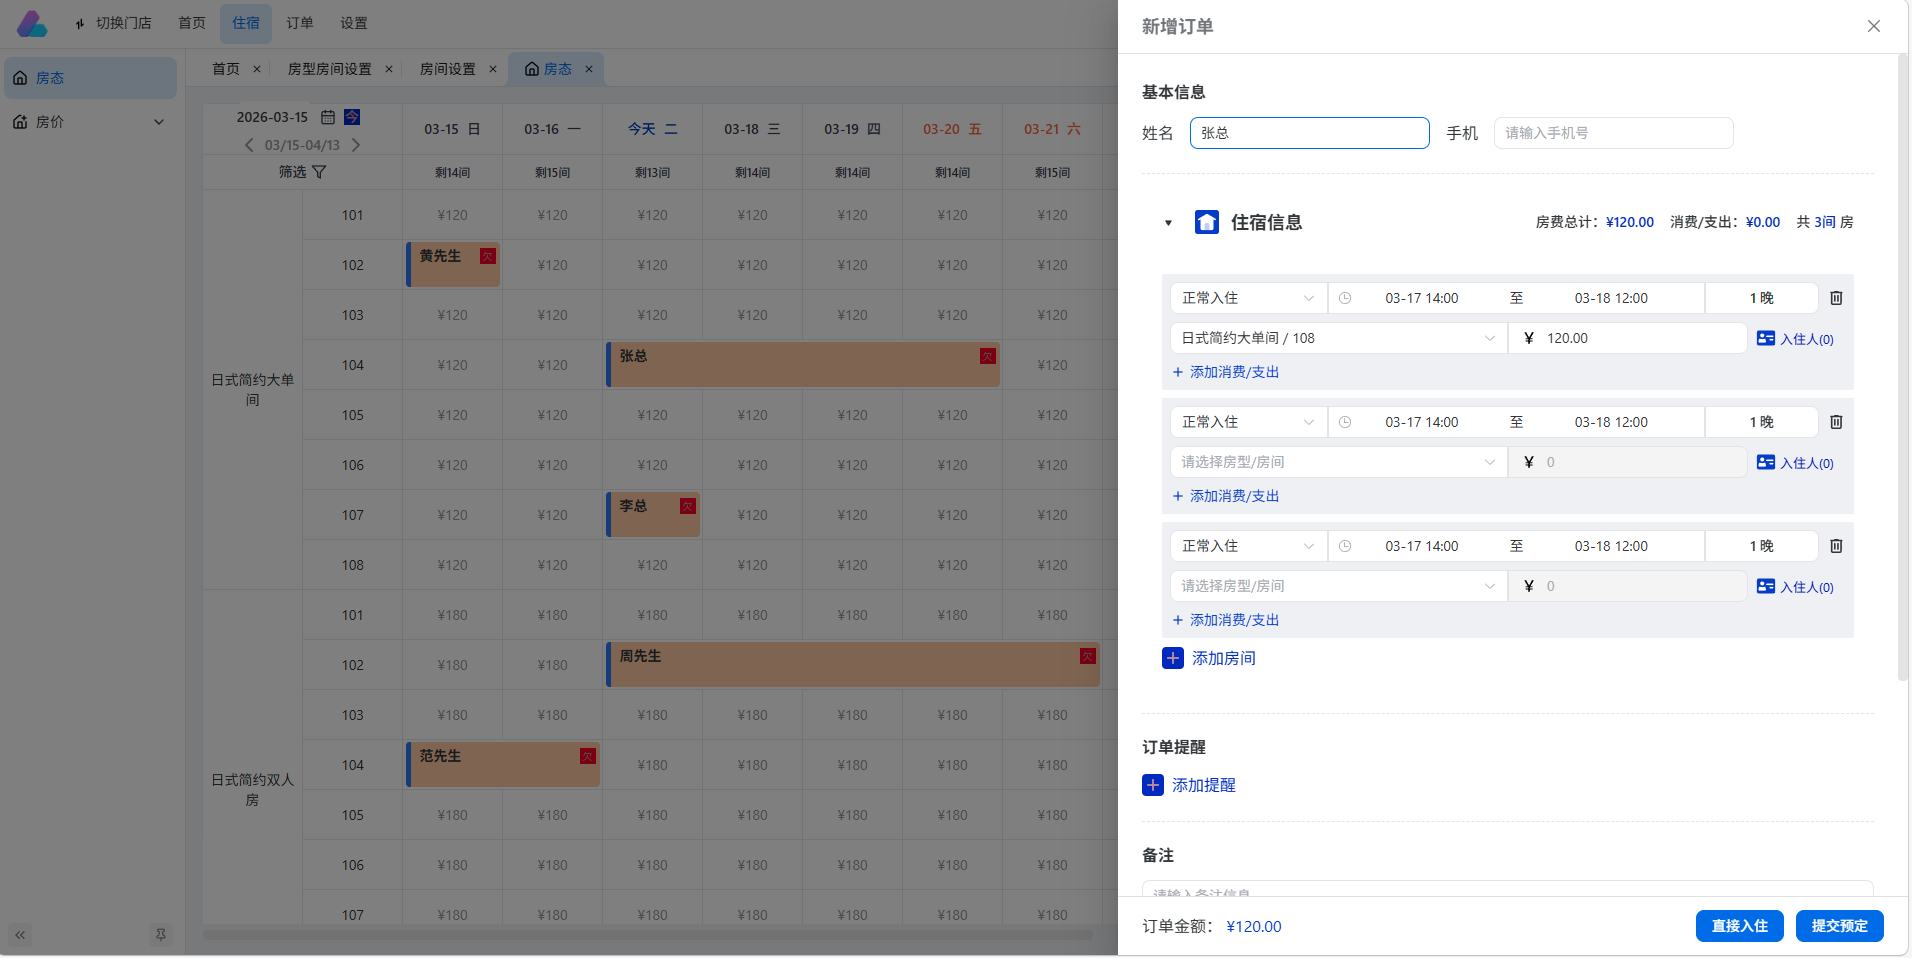This screenshot has height=958, width=1912.
Task: Click the horizontal scrollbar below the room grid
Action: tap(650, 935)
